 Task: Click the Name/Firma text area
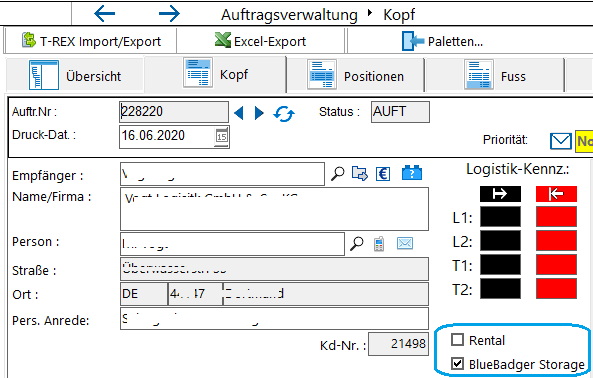274,209
